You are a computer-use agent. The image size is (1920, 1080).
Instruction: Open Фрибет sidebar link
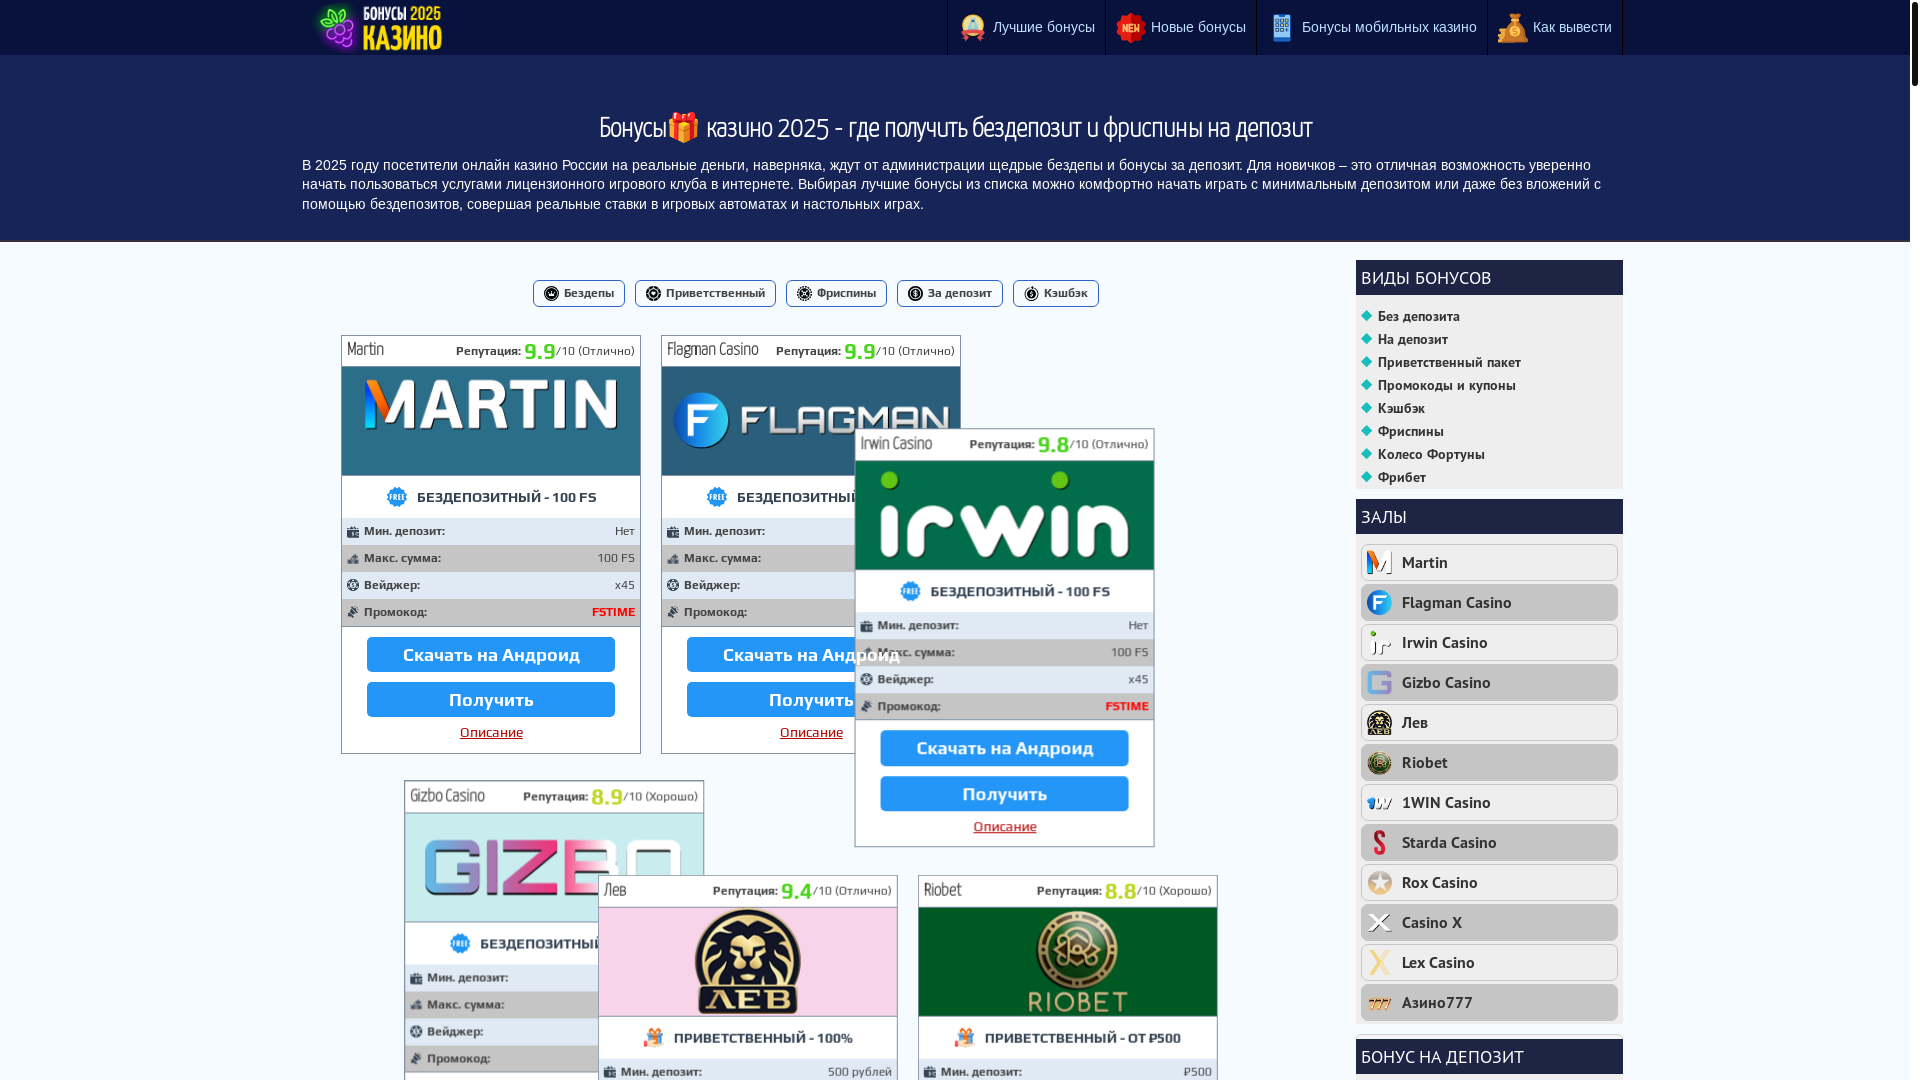point(1401,477)
